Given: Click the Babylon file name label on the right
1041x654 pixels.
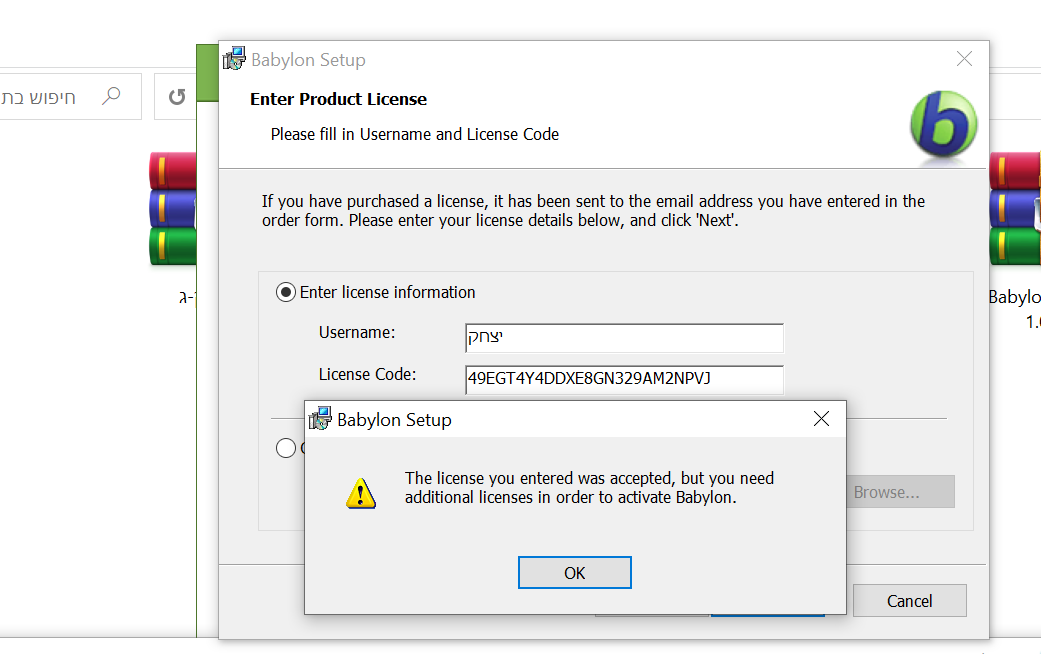Looking at the screenshot, I should [x=1014, y=297].
